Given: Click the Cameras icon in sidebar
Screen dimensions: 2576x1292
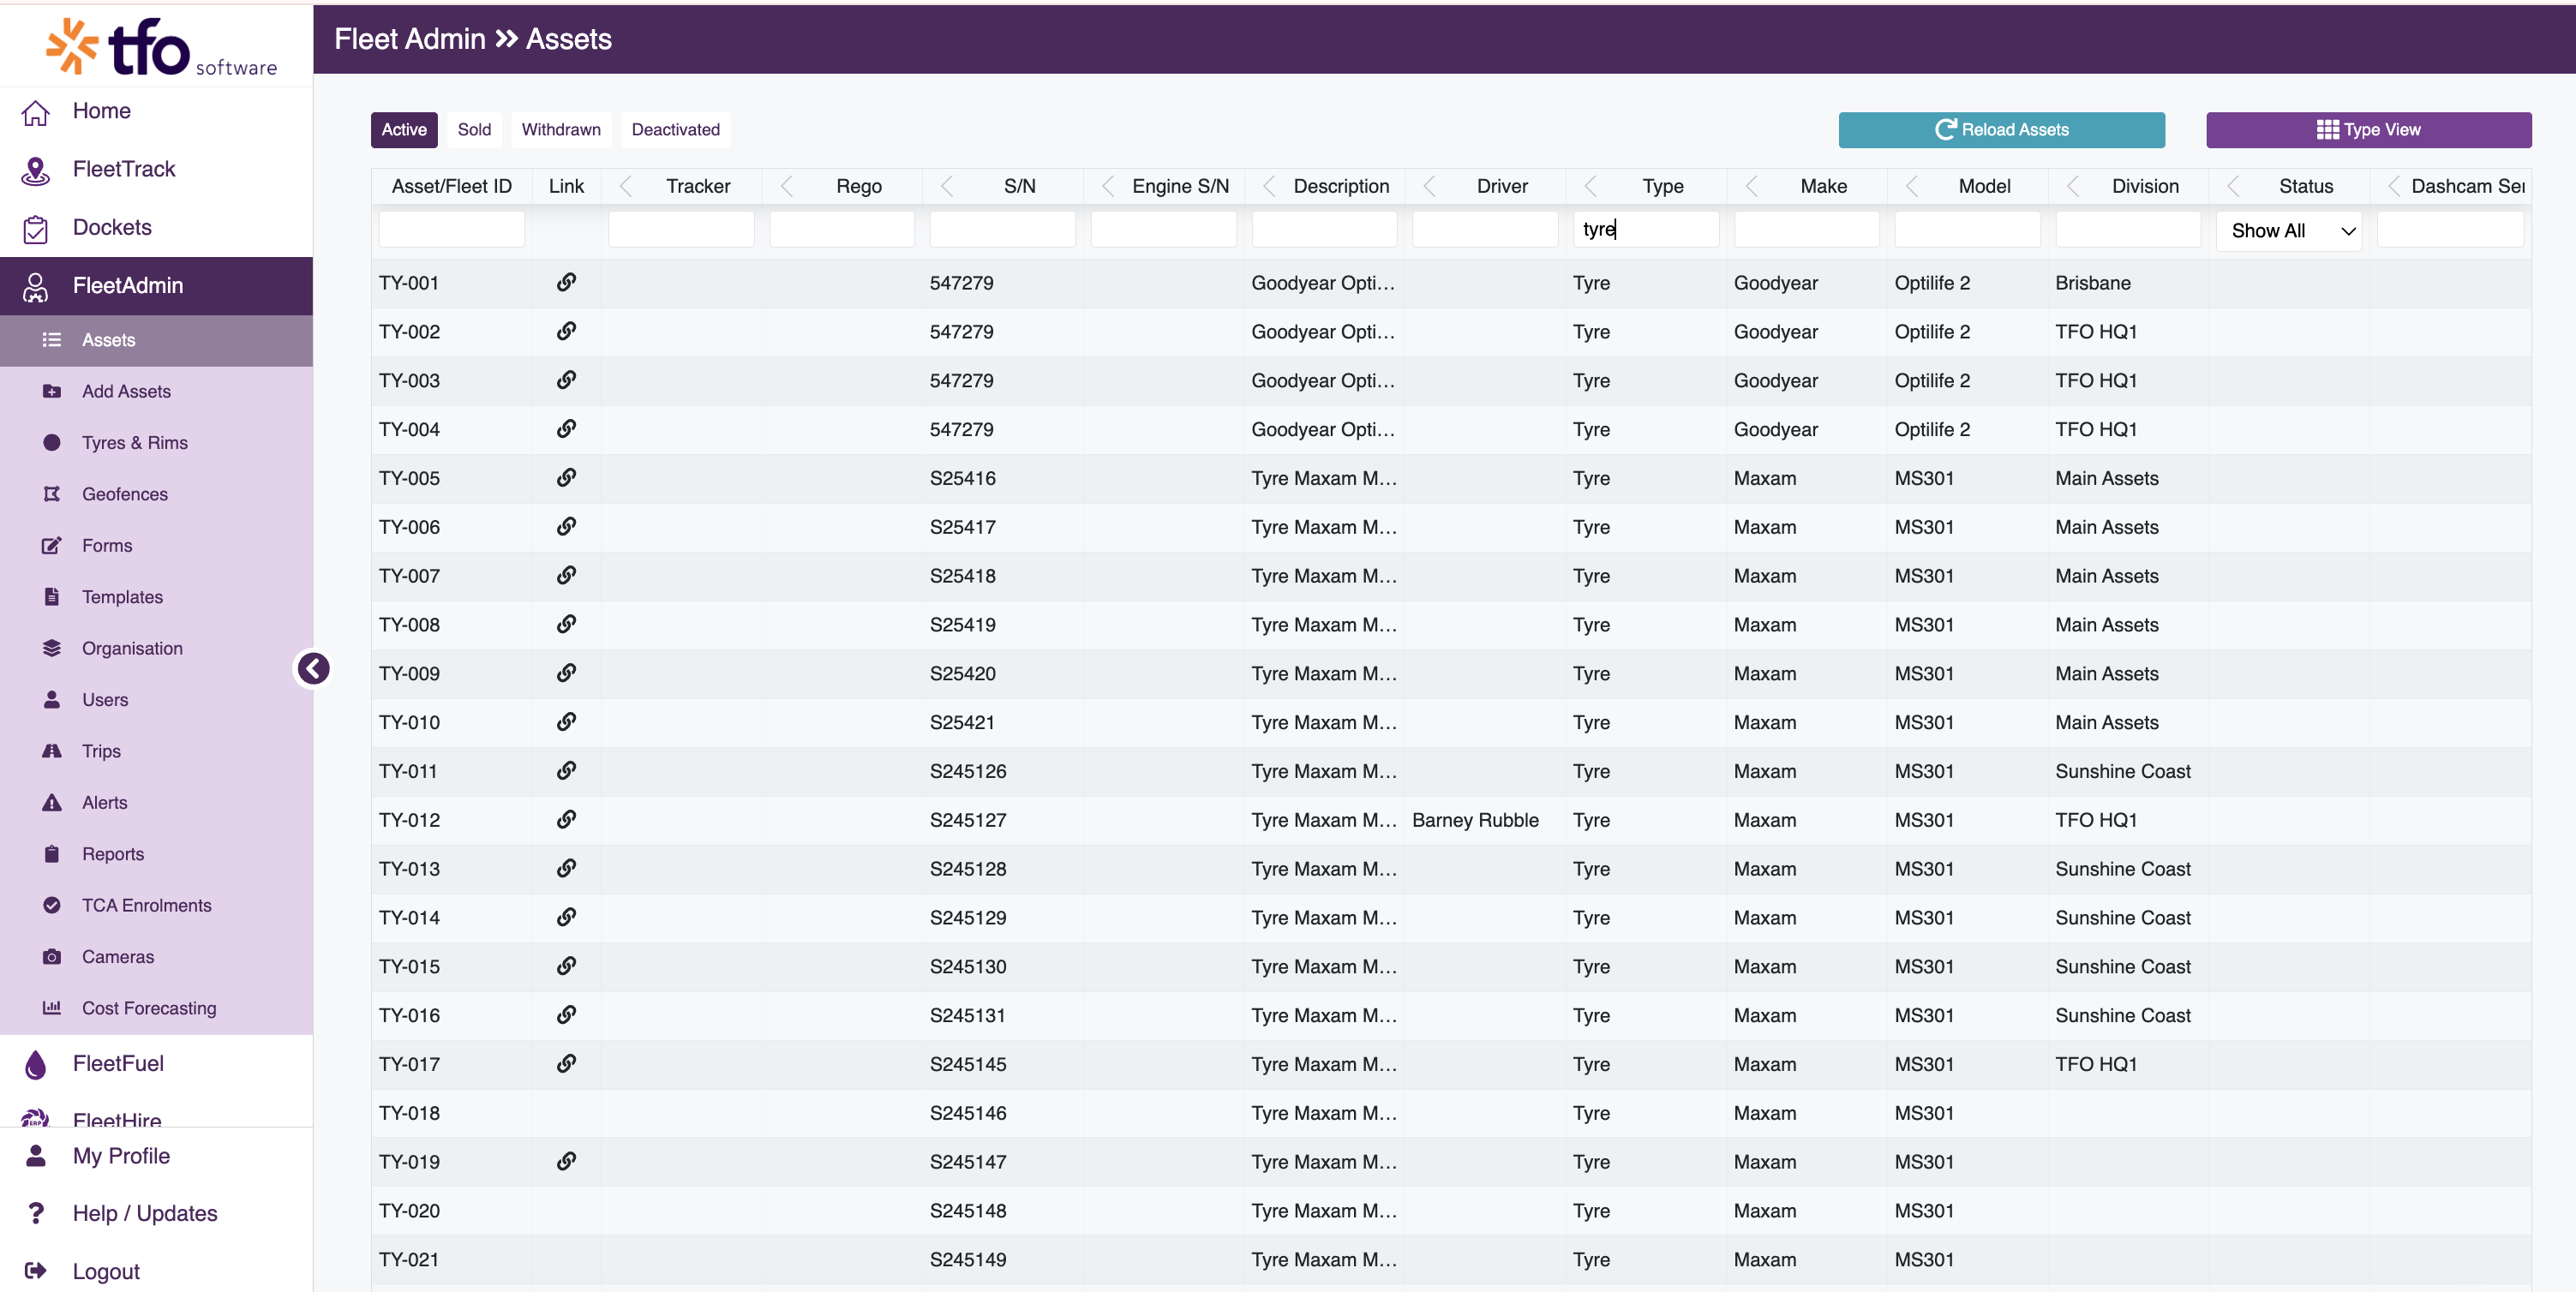Looking at the screenshot, I should coord(52,957).
